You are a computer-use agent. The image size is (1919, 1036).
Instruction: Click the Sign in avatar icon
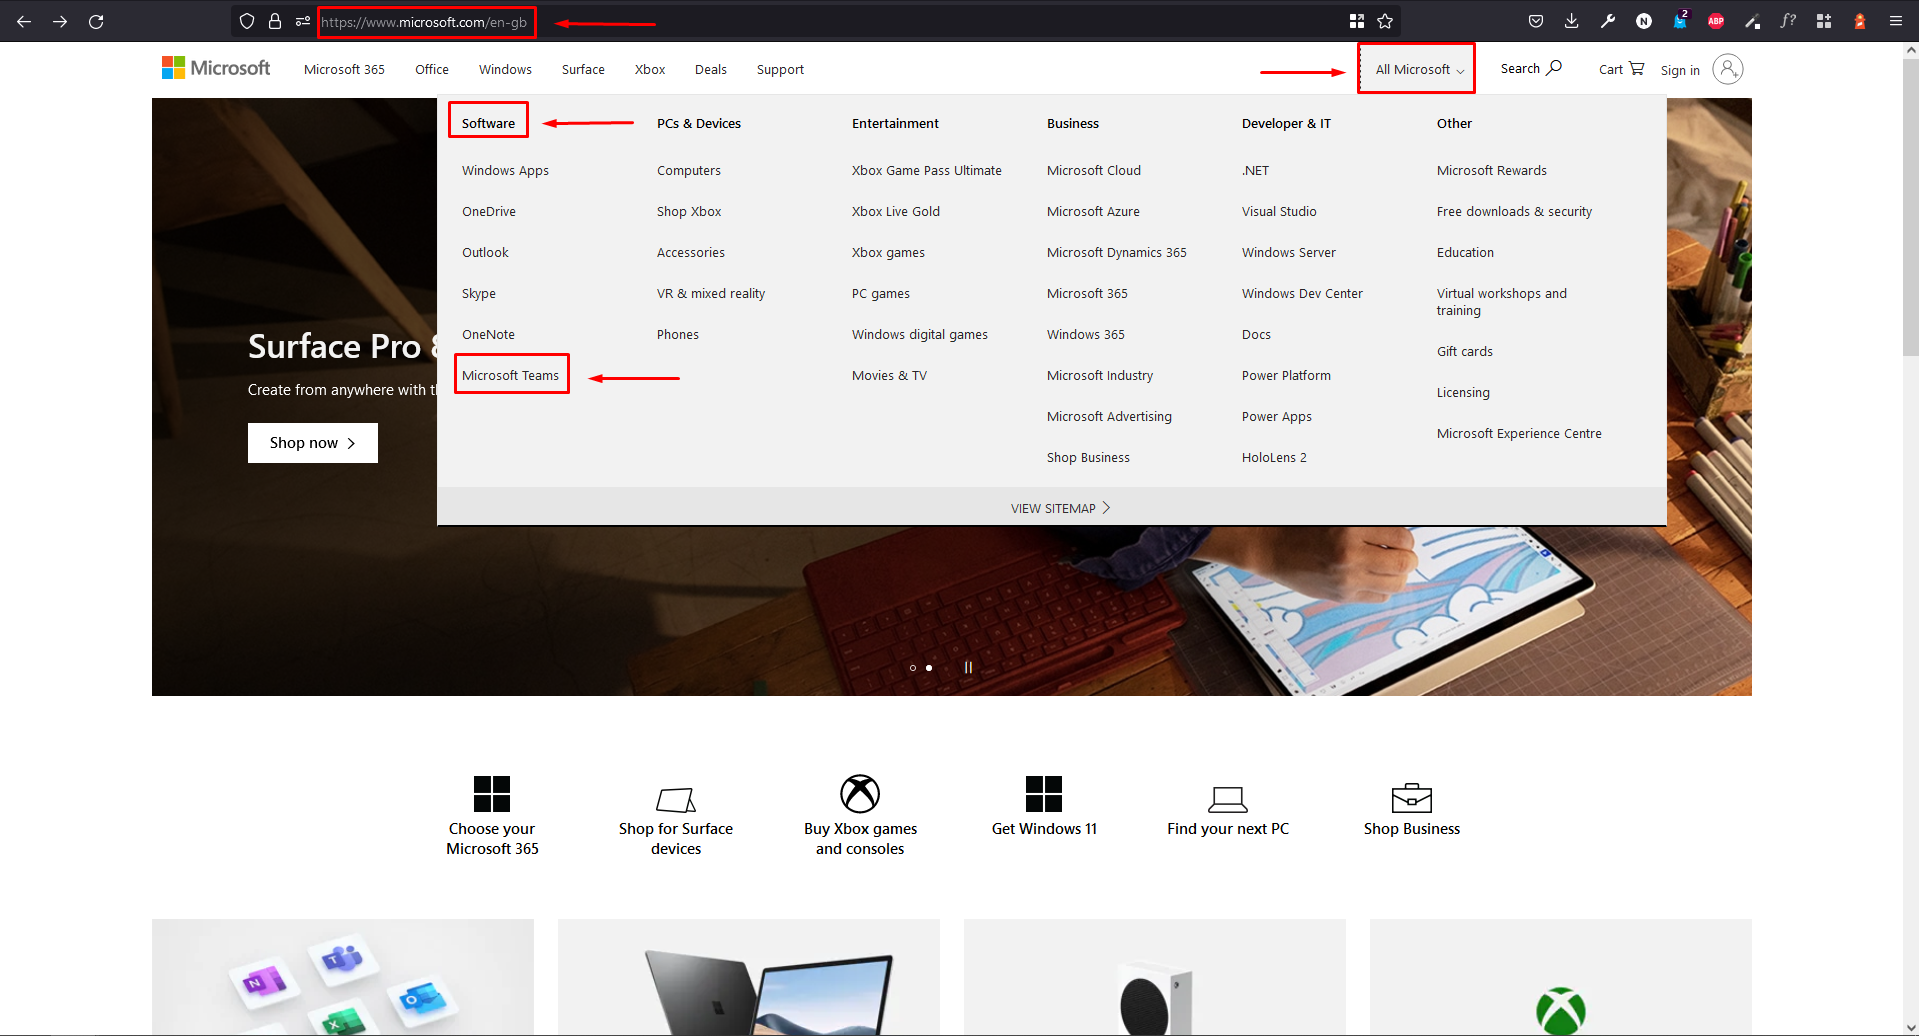click(1728, 69)
